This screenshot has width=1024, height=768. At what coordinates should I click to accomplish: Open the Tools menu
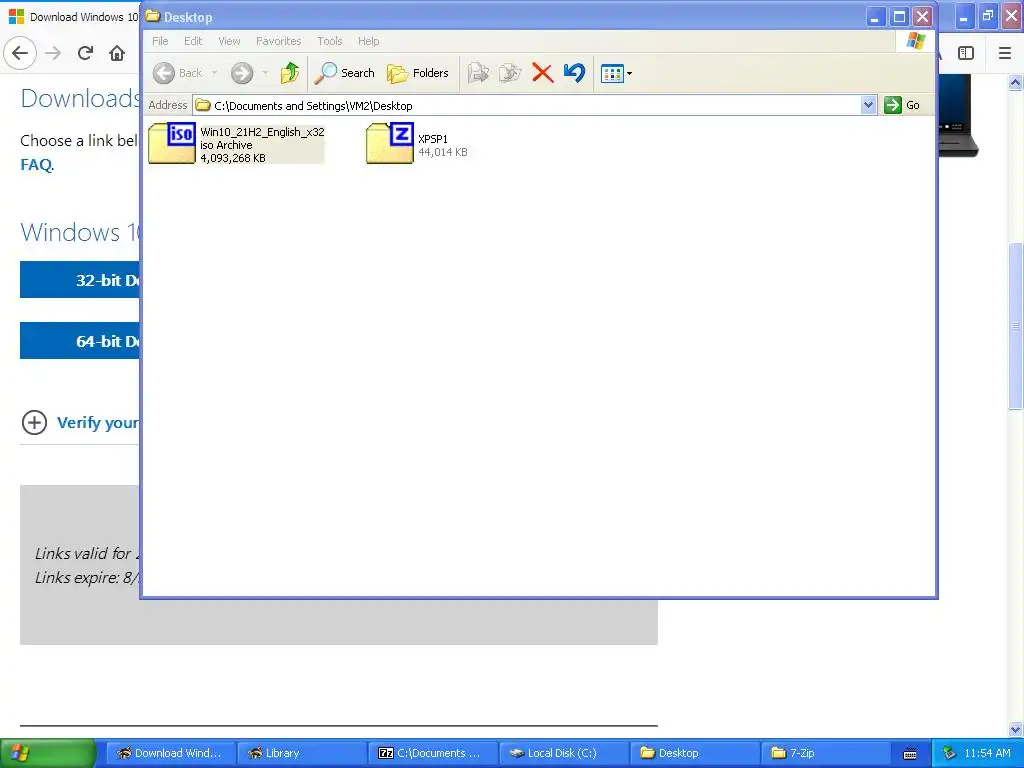tap(330, 41)
